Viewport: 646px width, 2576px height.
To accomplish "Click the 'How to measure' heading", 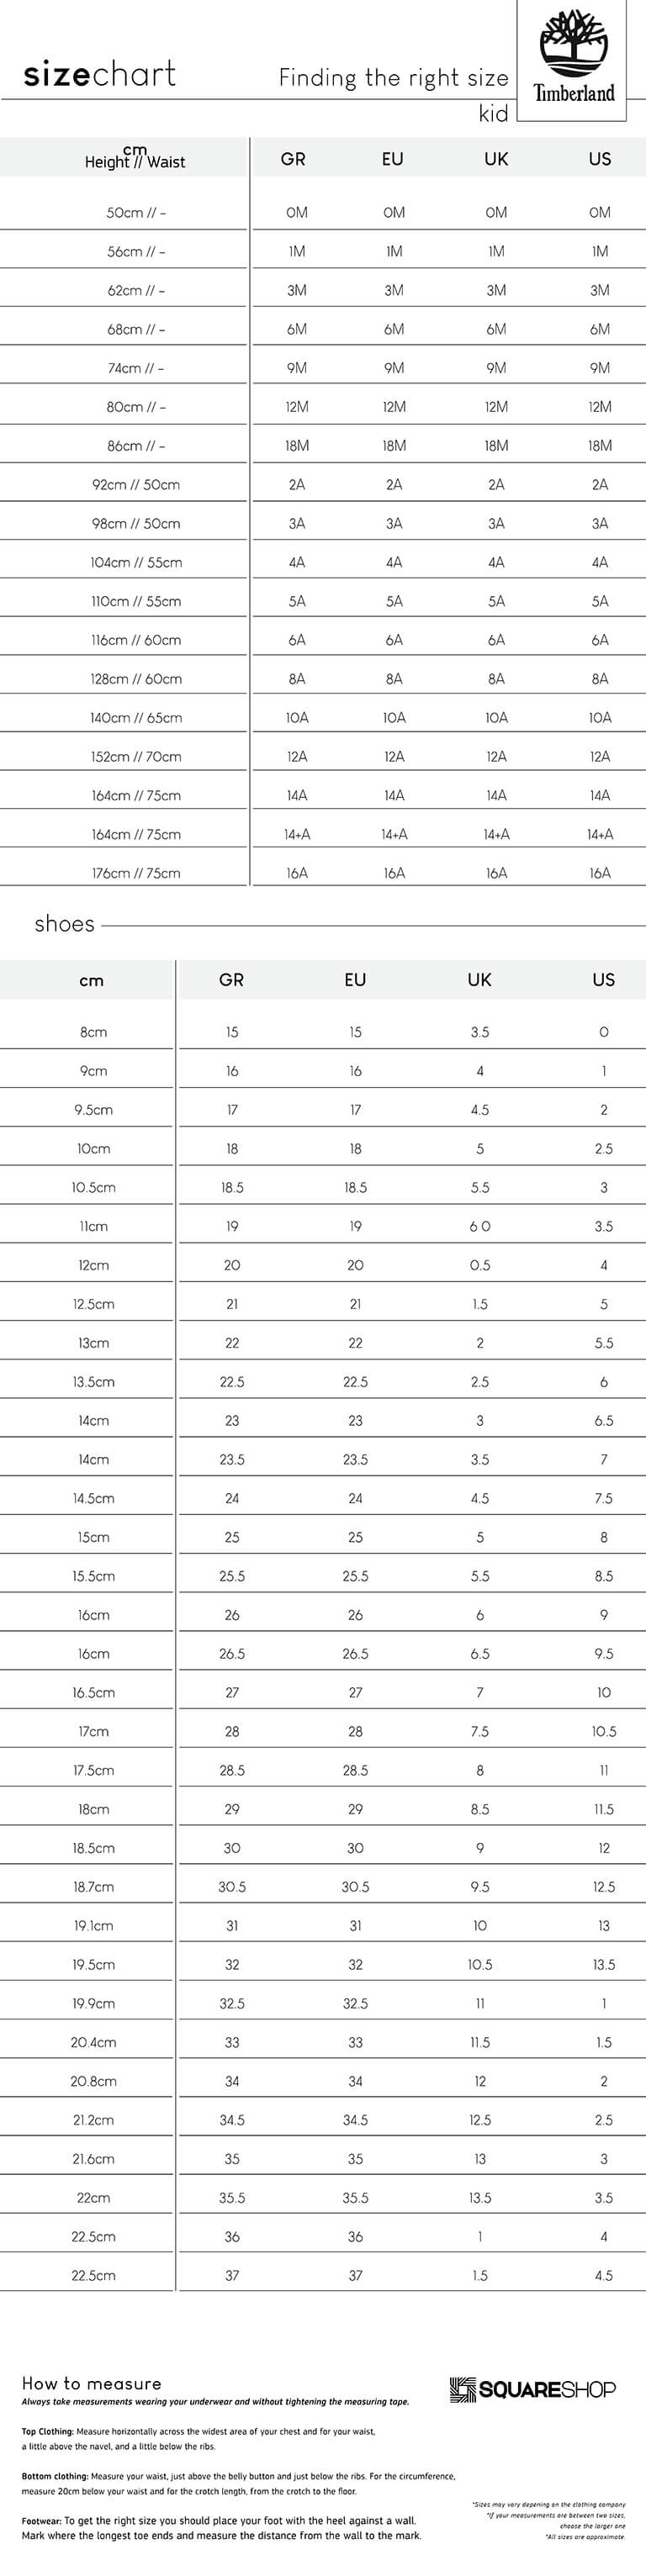I will [x=92, y=2383].
